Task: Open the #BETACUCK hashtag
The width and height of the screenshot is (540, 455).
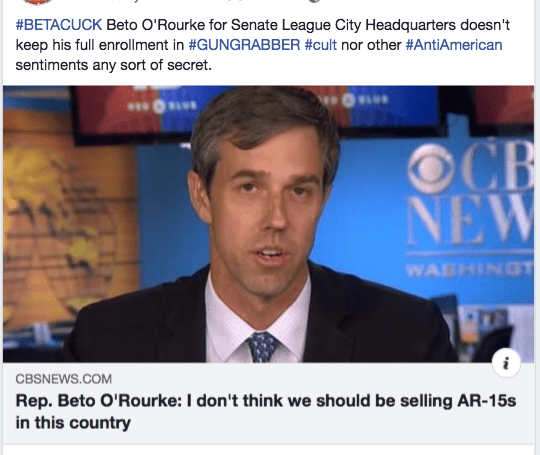Action: tap(59, 25)
